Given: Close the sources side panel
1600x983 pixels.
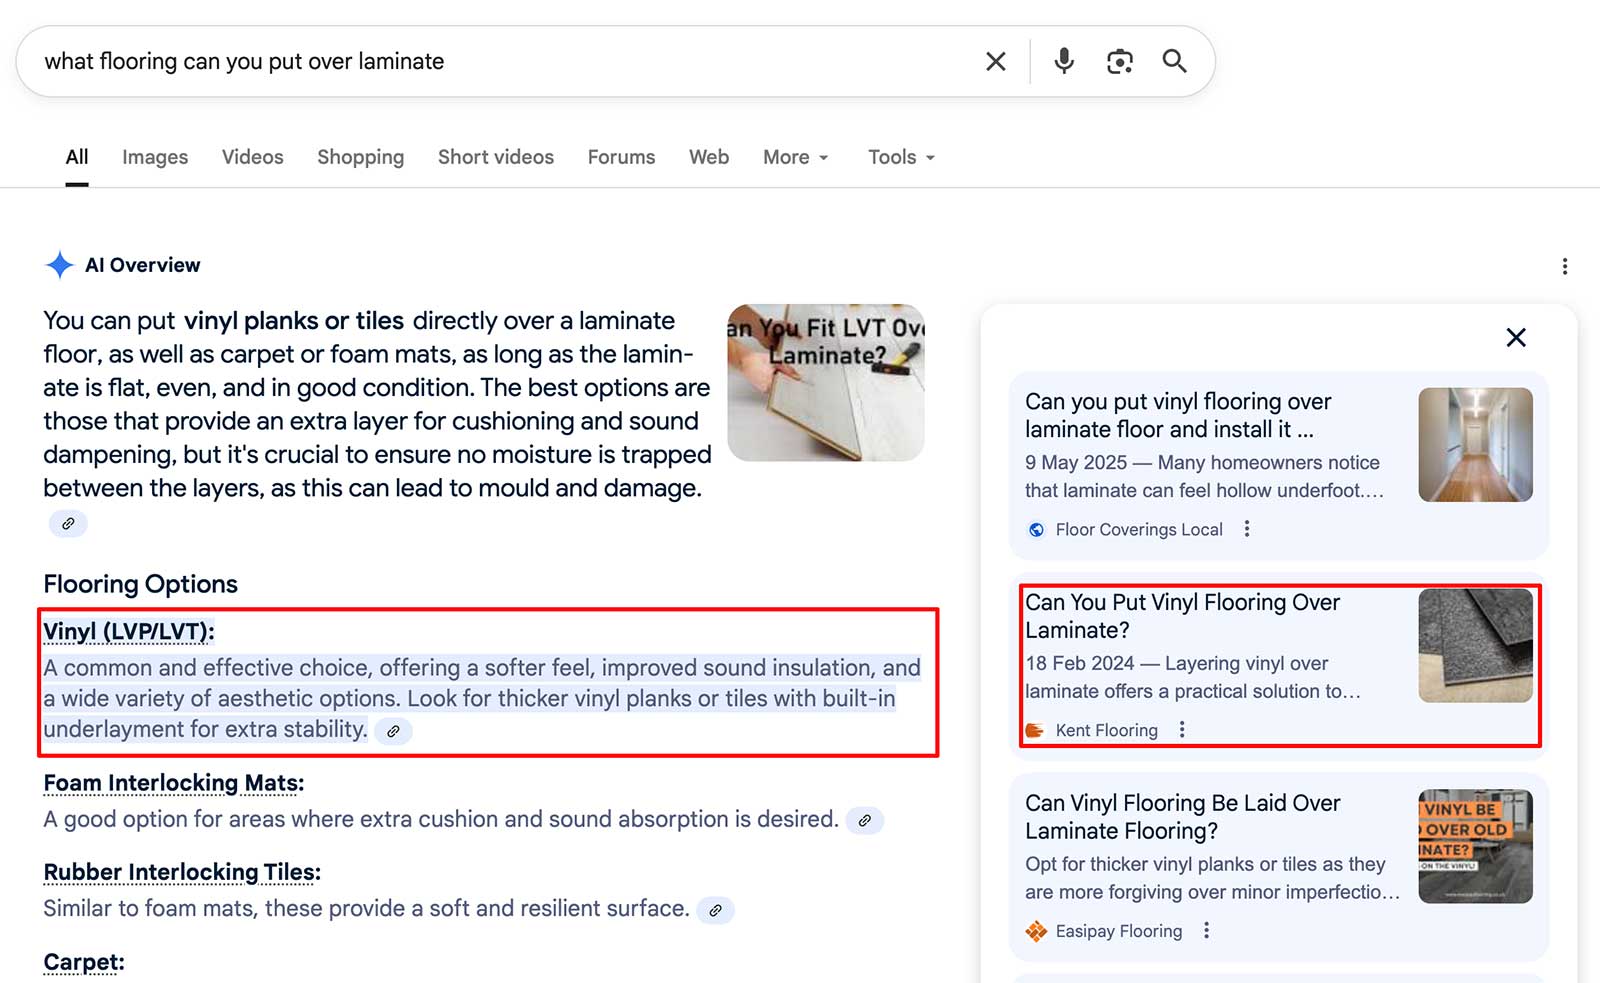Looking at the screenshot, I should tap(1515, 338).
